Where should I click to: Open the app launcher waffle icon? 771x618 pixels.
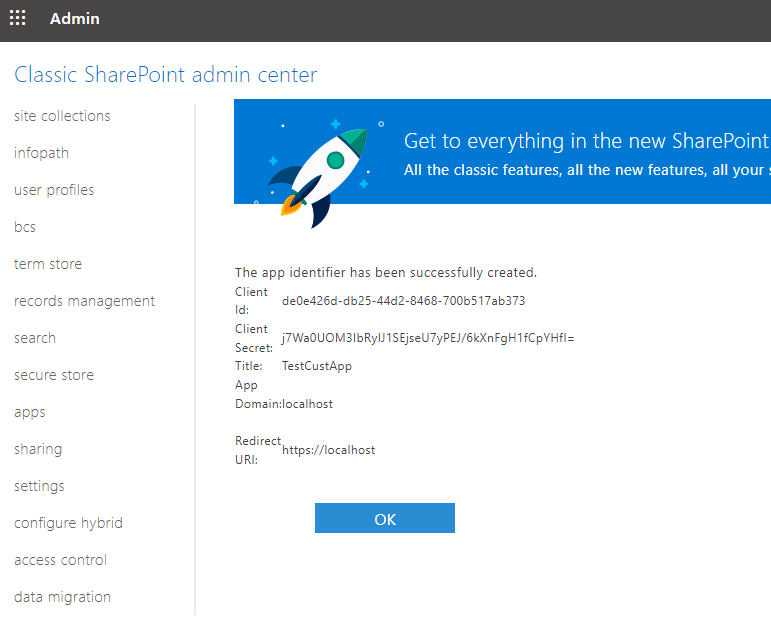18,18
